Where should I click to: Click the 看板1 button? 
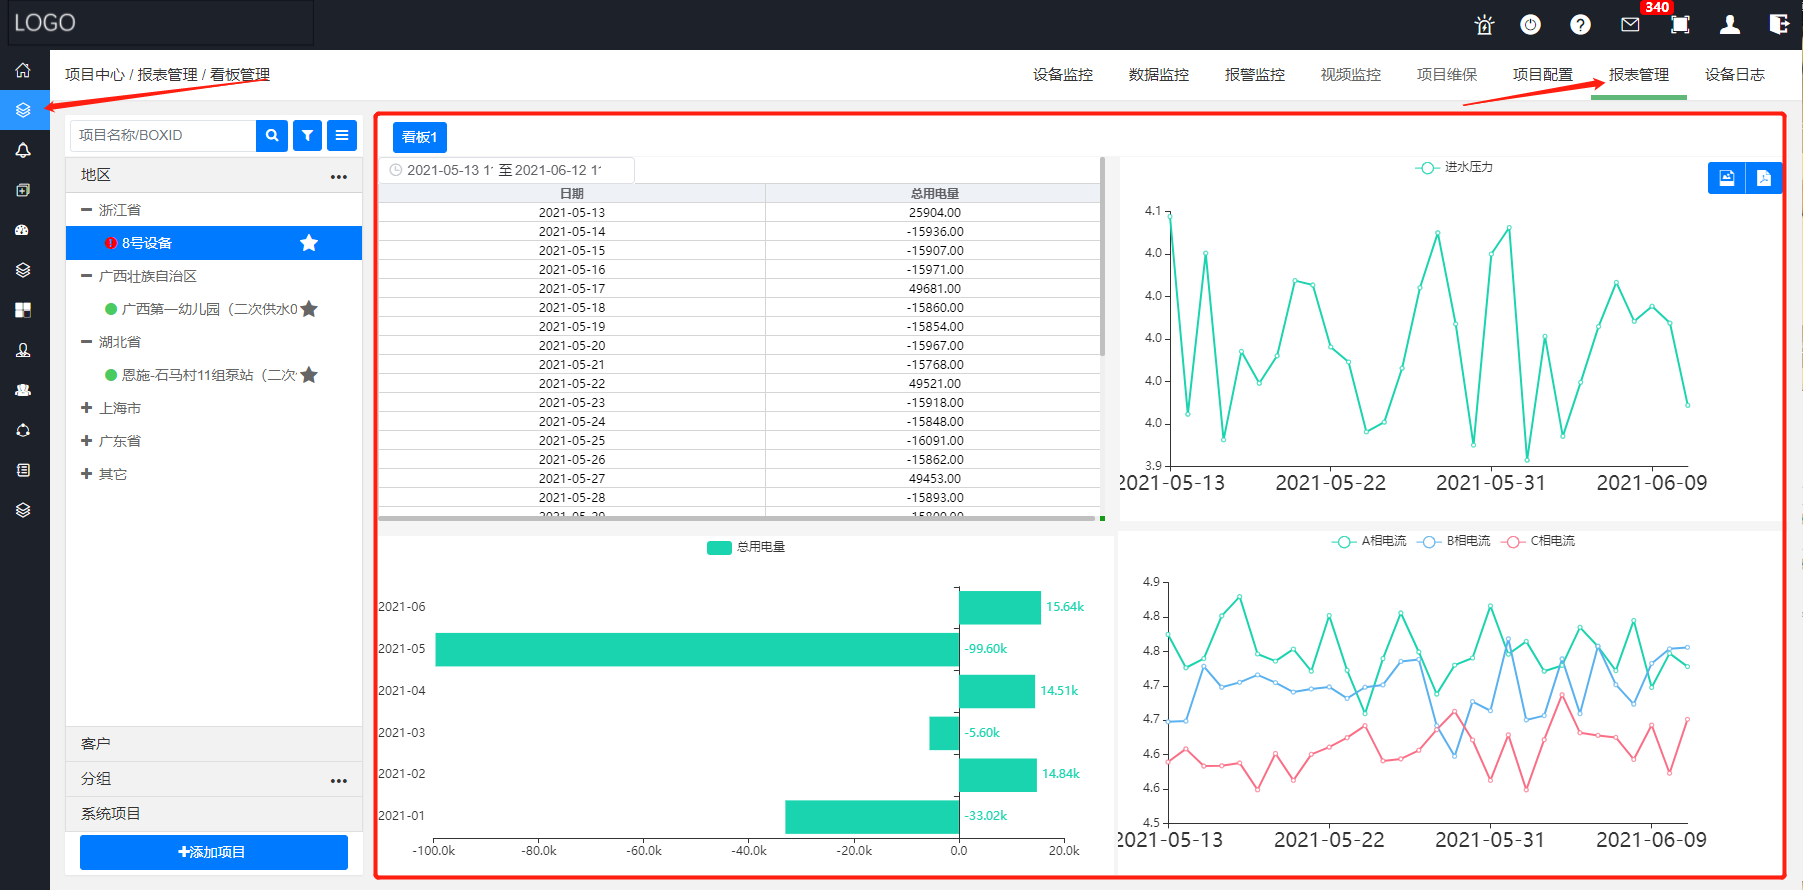coord(420,137)
